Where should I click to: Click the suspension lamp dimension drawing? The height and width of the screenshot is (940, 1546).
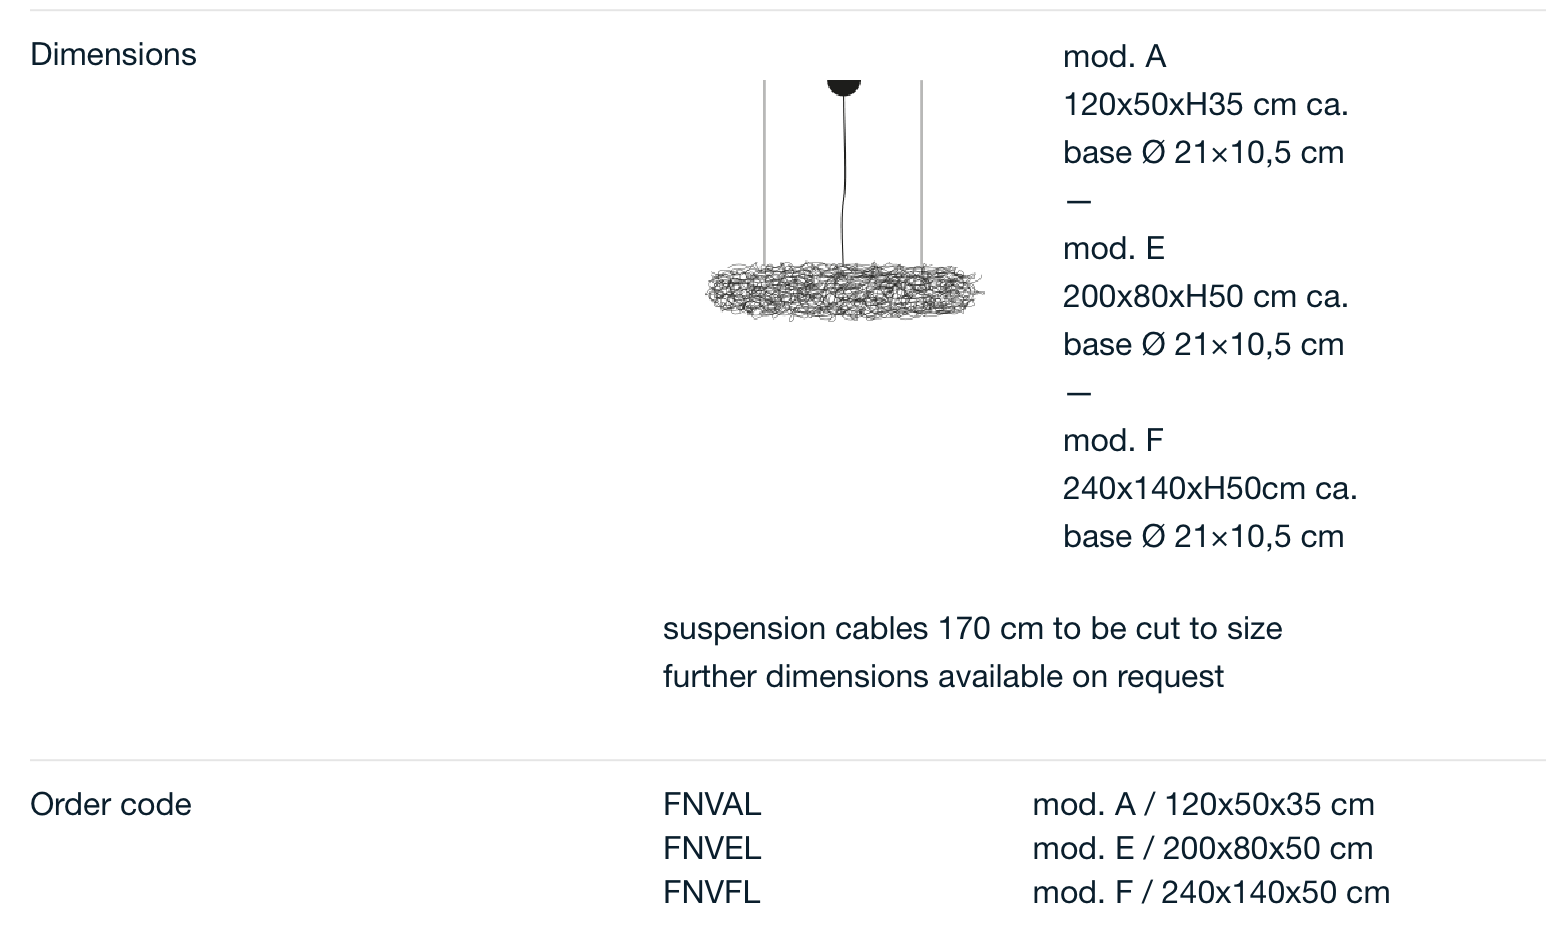(x=844, y=200)
